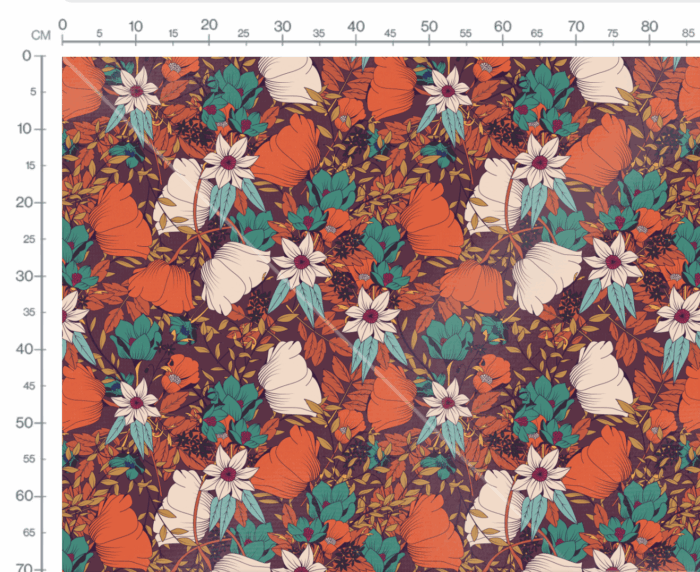Click the 60 mark on the horizontal ruler
This screenshot has height=572, width=700.
coord(502,26)
